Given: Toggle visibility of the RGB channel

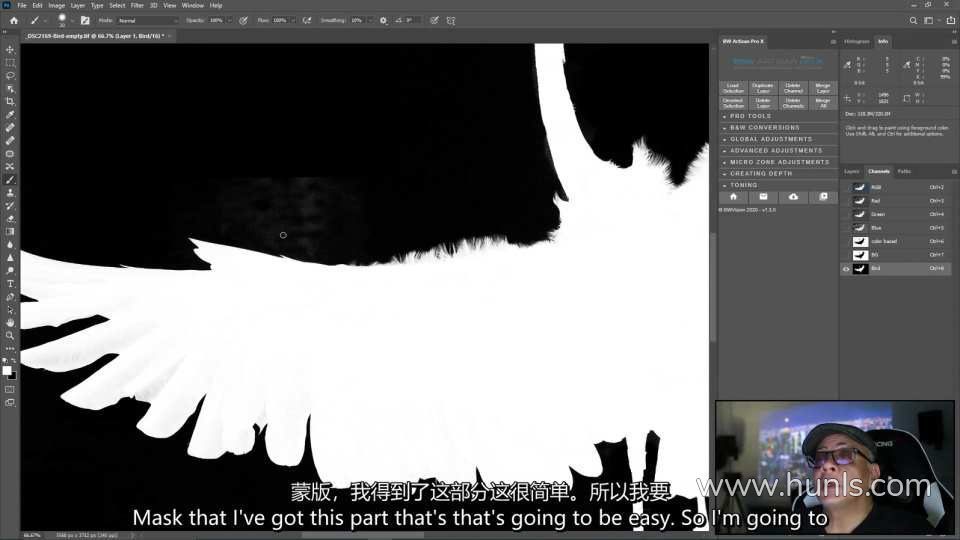Looking at the screenshot, I should coord(846,187).
